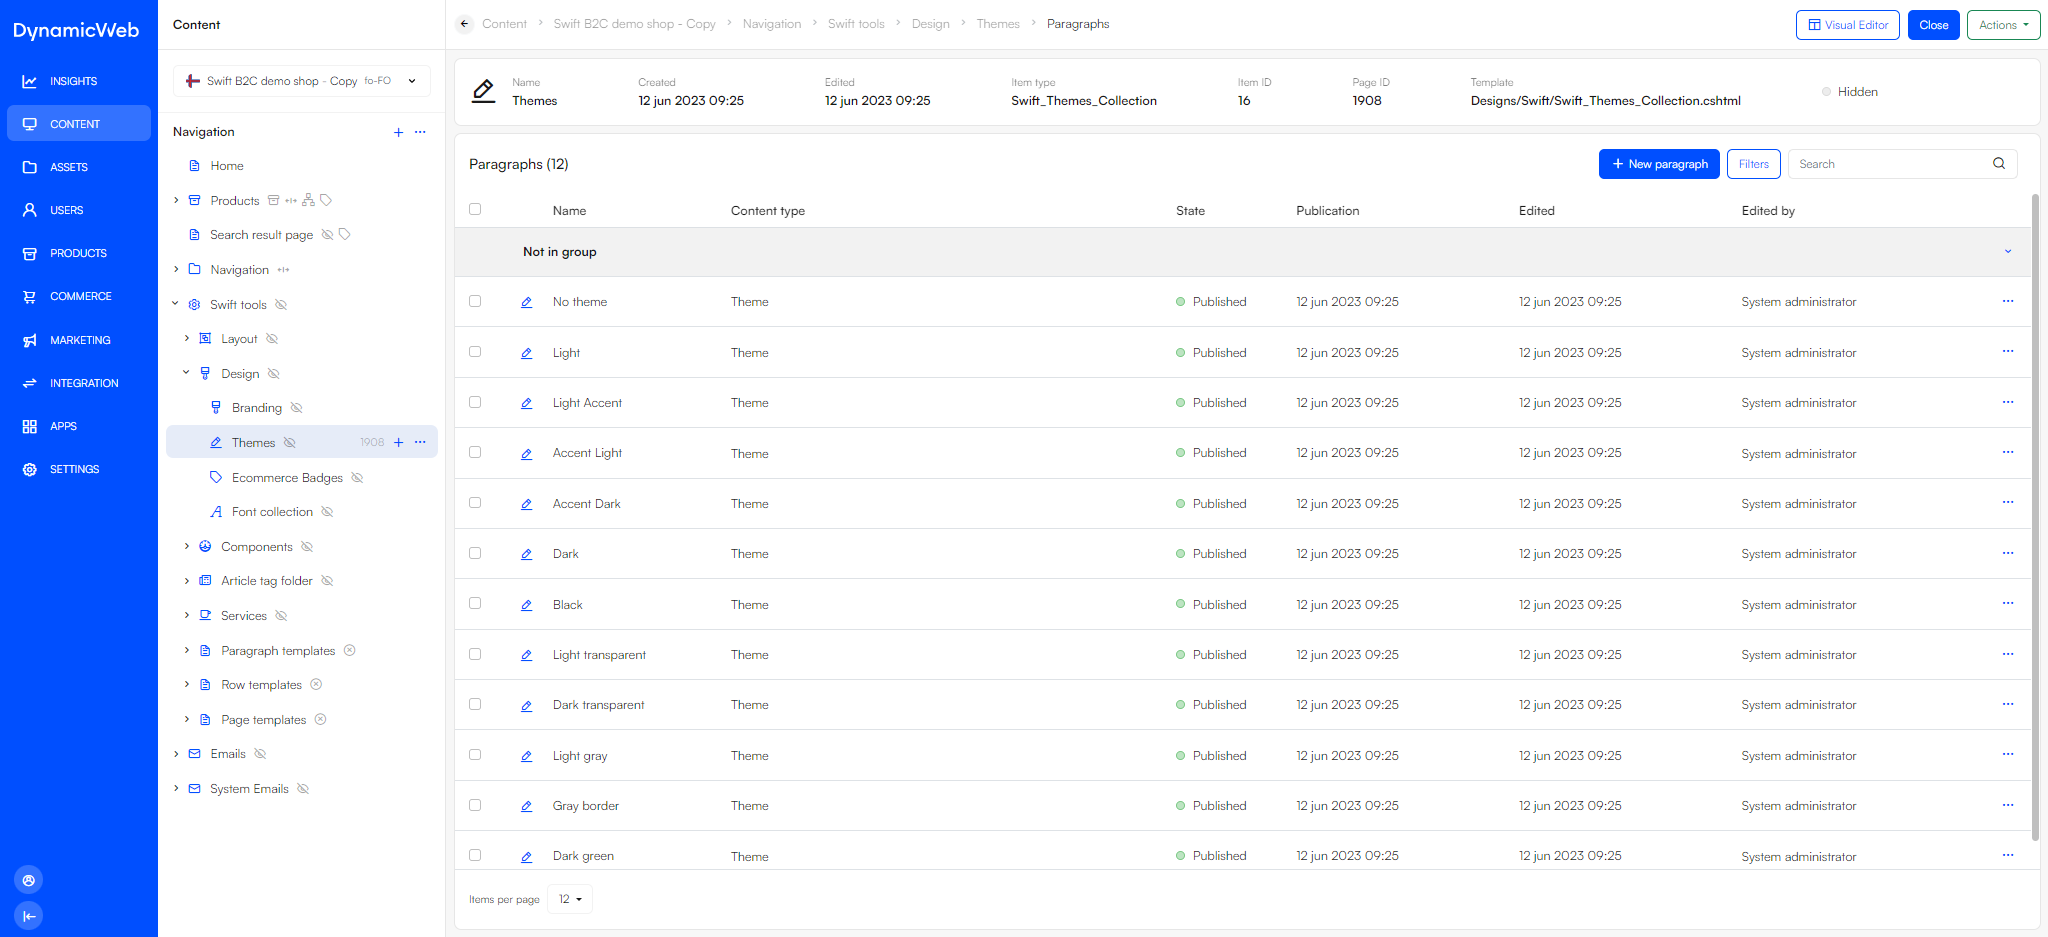
Task: Open row actions for Black paragraph
Action: pyautogui.click(x=2008, y=604)
